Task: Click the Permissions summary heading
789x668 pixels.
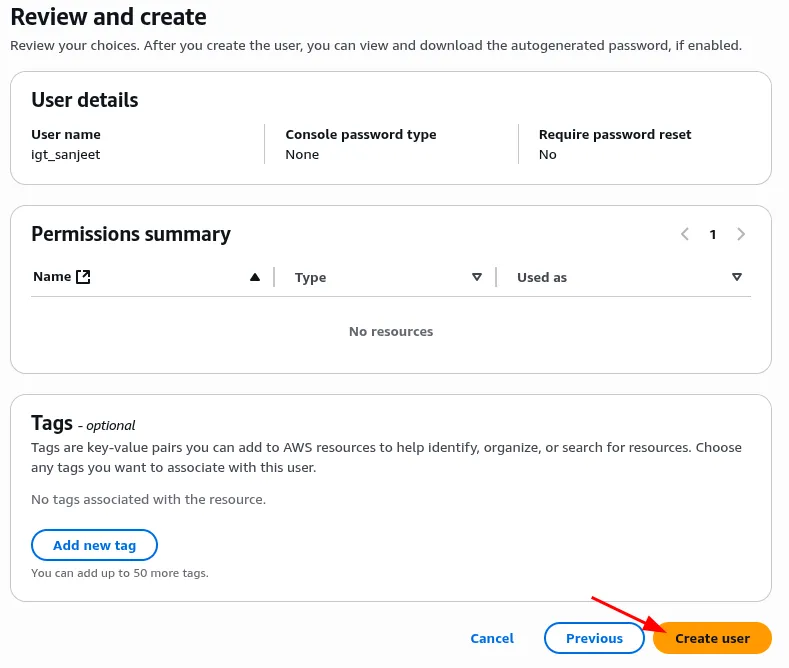Action: click(x=131, y=234)
